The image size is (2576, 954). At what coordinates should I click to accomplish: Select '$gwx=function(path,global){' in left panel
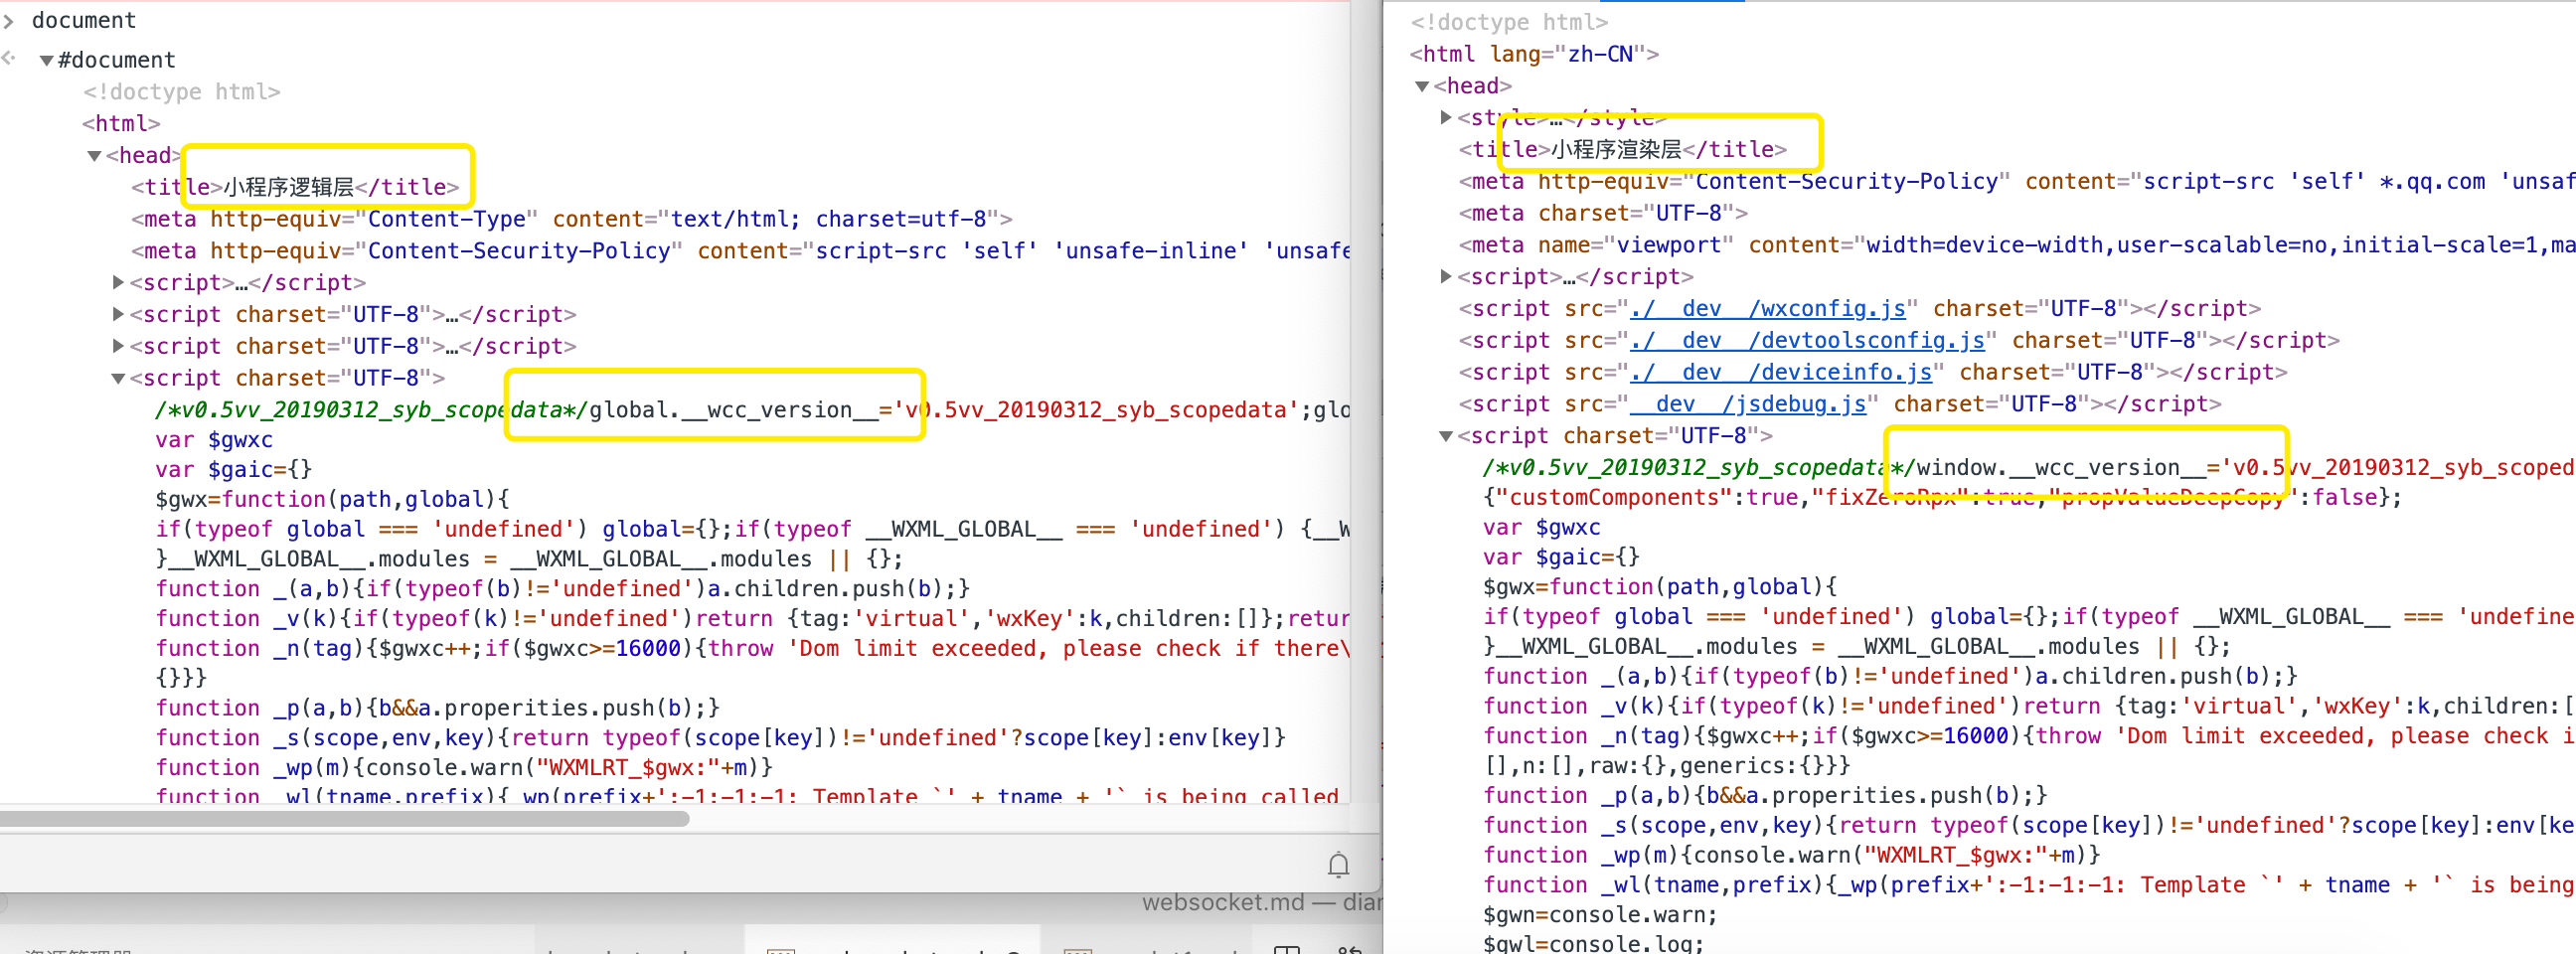332,500
